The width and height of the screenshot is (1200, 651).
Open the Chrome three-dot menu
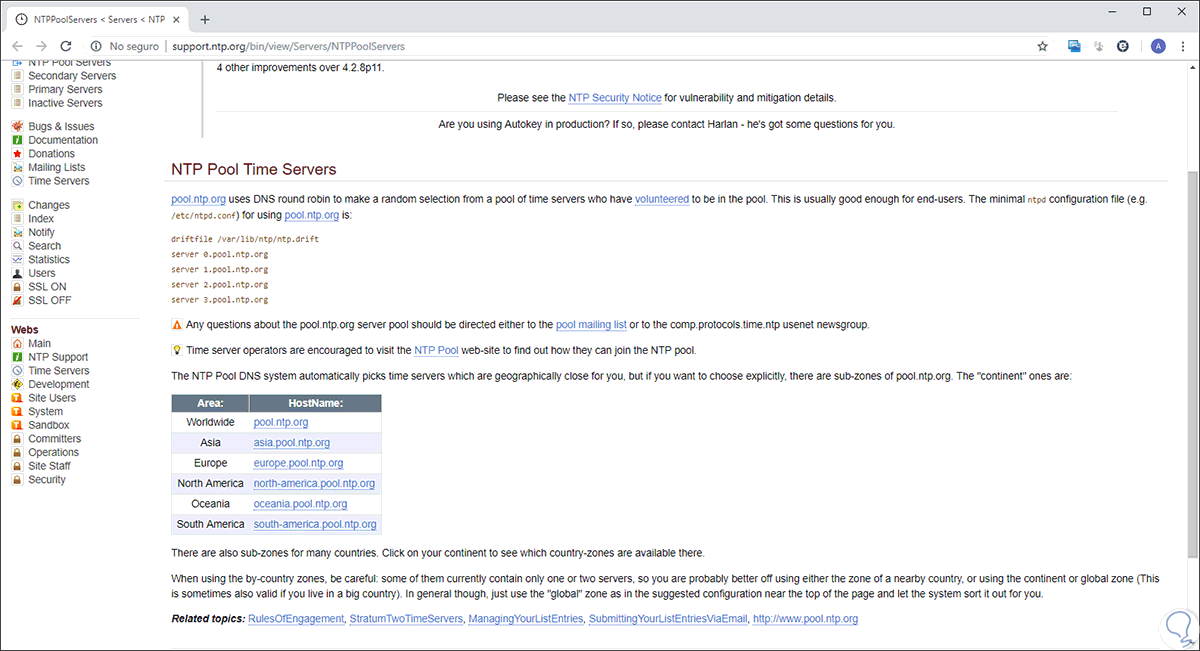point(1184,46)
